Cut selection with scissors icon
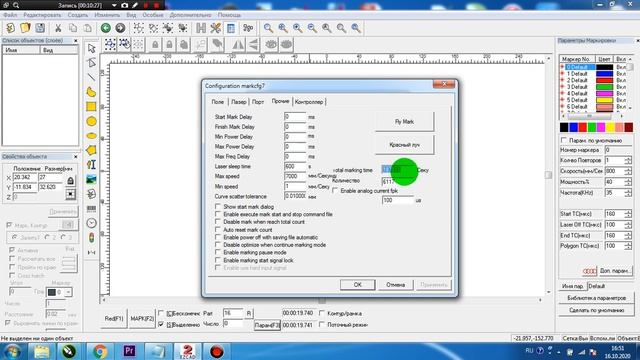The width and height of the screenshot is (640, 360). [58, 28]
